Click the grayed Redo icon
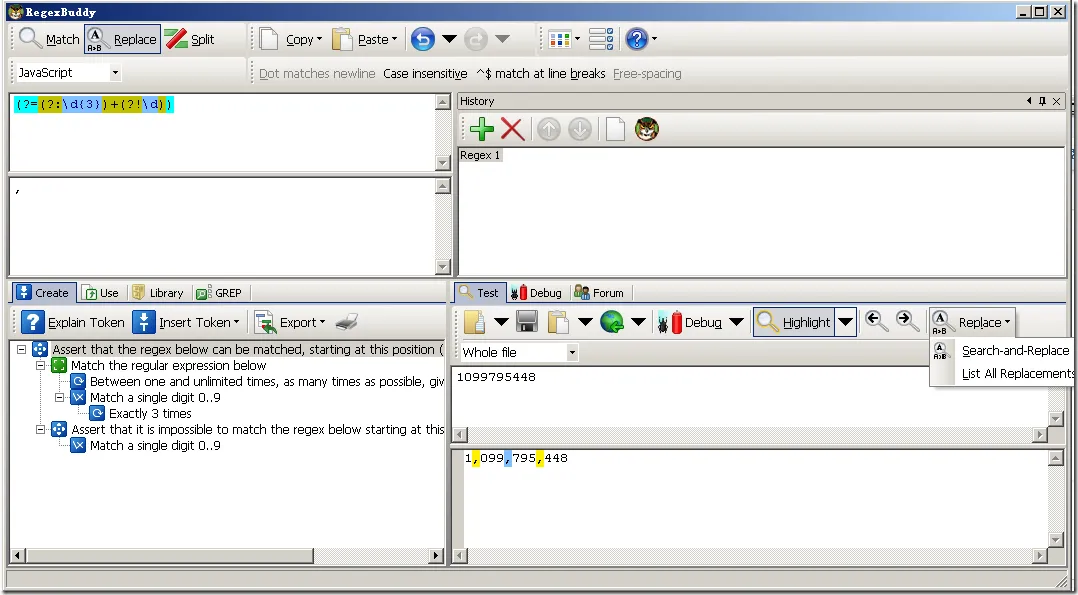The height and width of the screenshot is (595, 1078). pos(475,39)
